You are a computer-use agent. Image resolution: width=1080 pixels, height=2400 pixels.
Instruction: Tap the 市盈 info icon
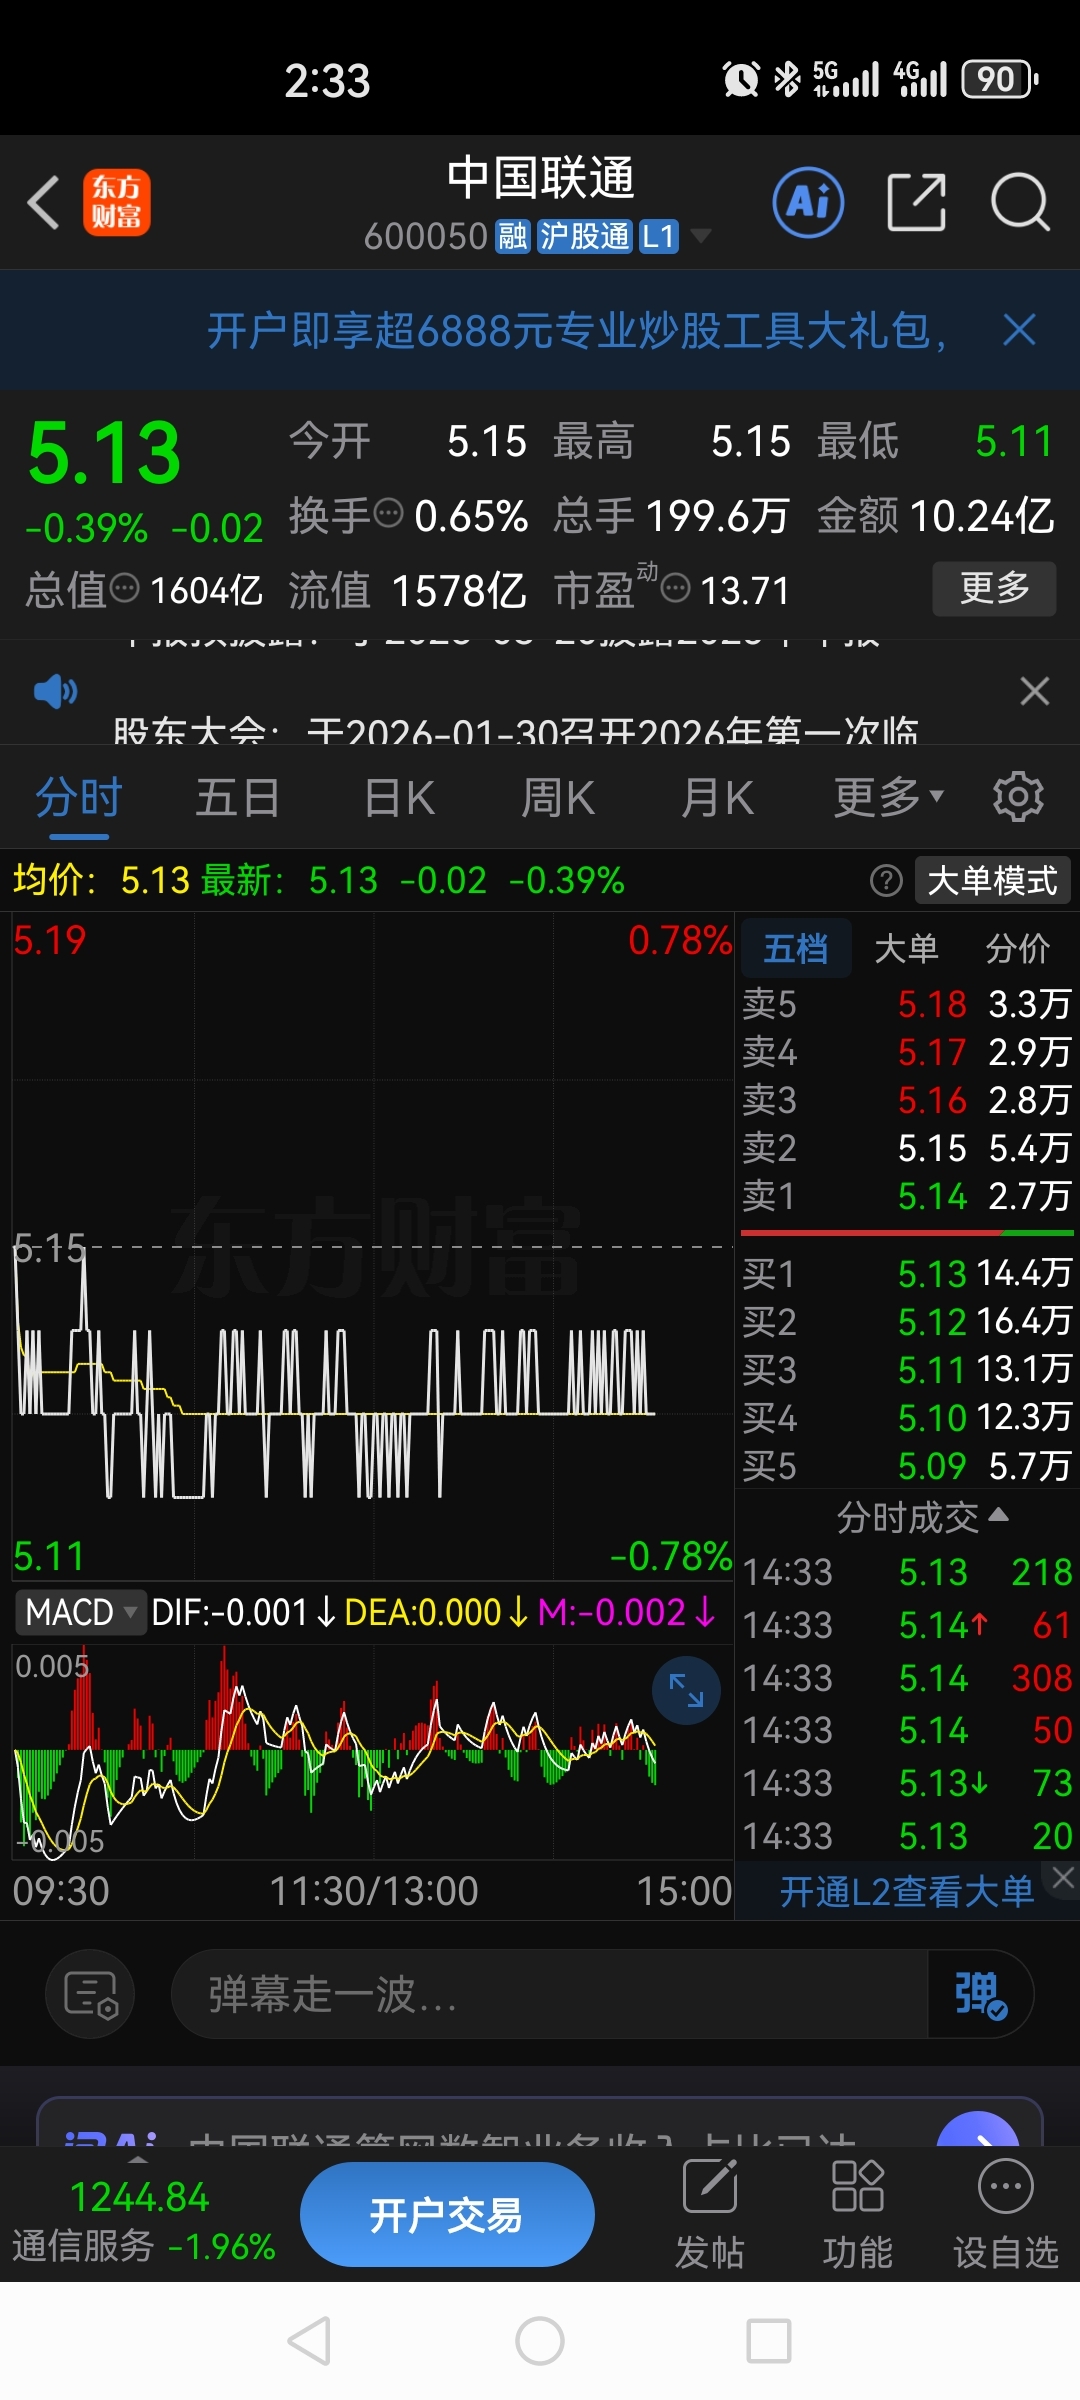point(676,588)
